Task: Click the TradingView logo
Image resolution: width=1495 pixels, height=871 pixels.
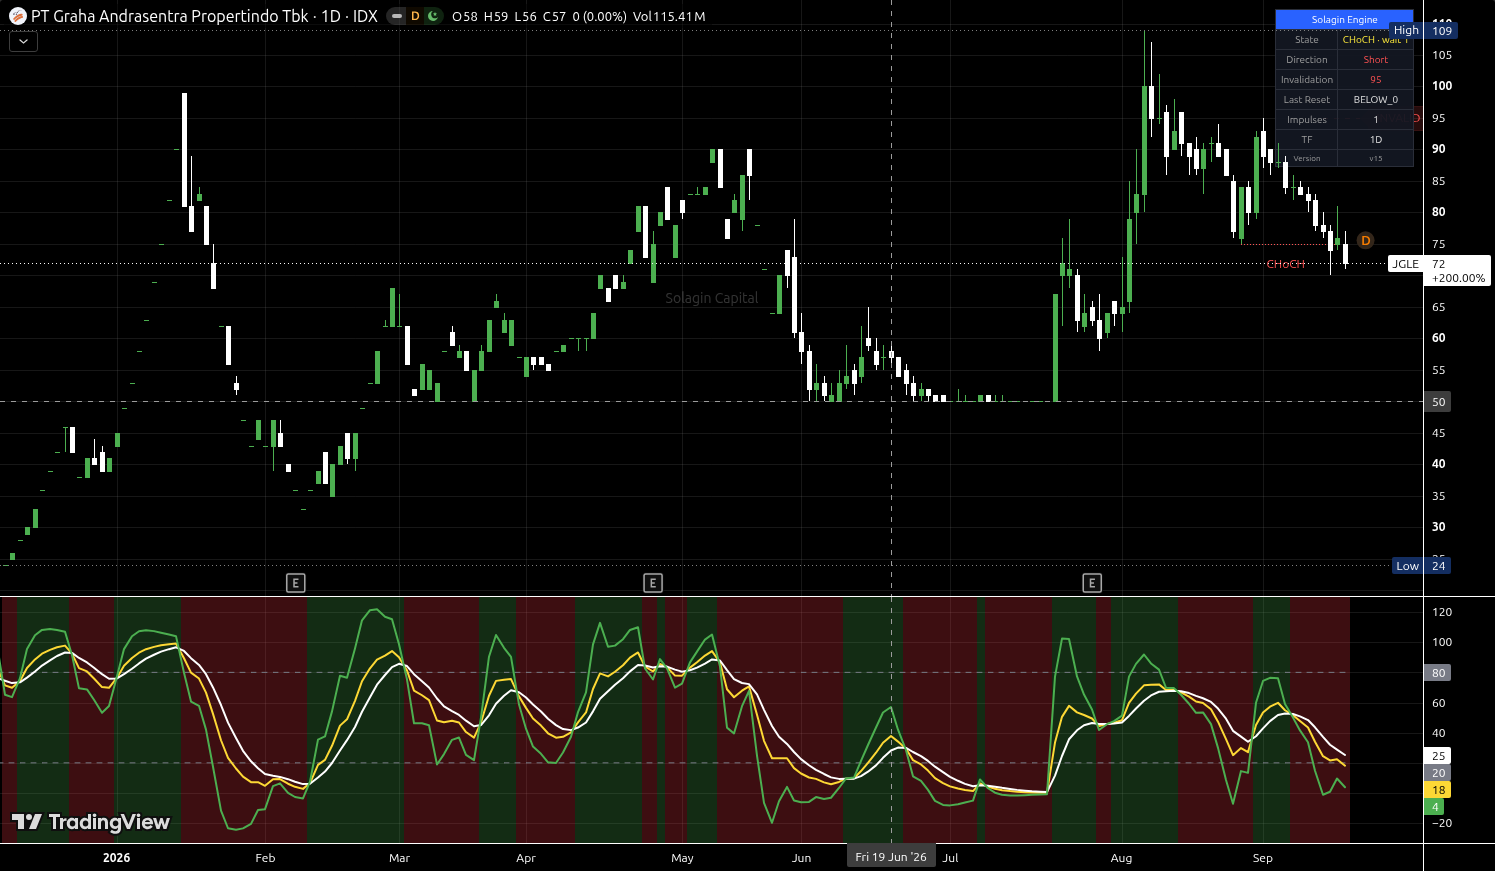Action: 91,822
